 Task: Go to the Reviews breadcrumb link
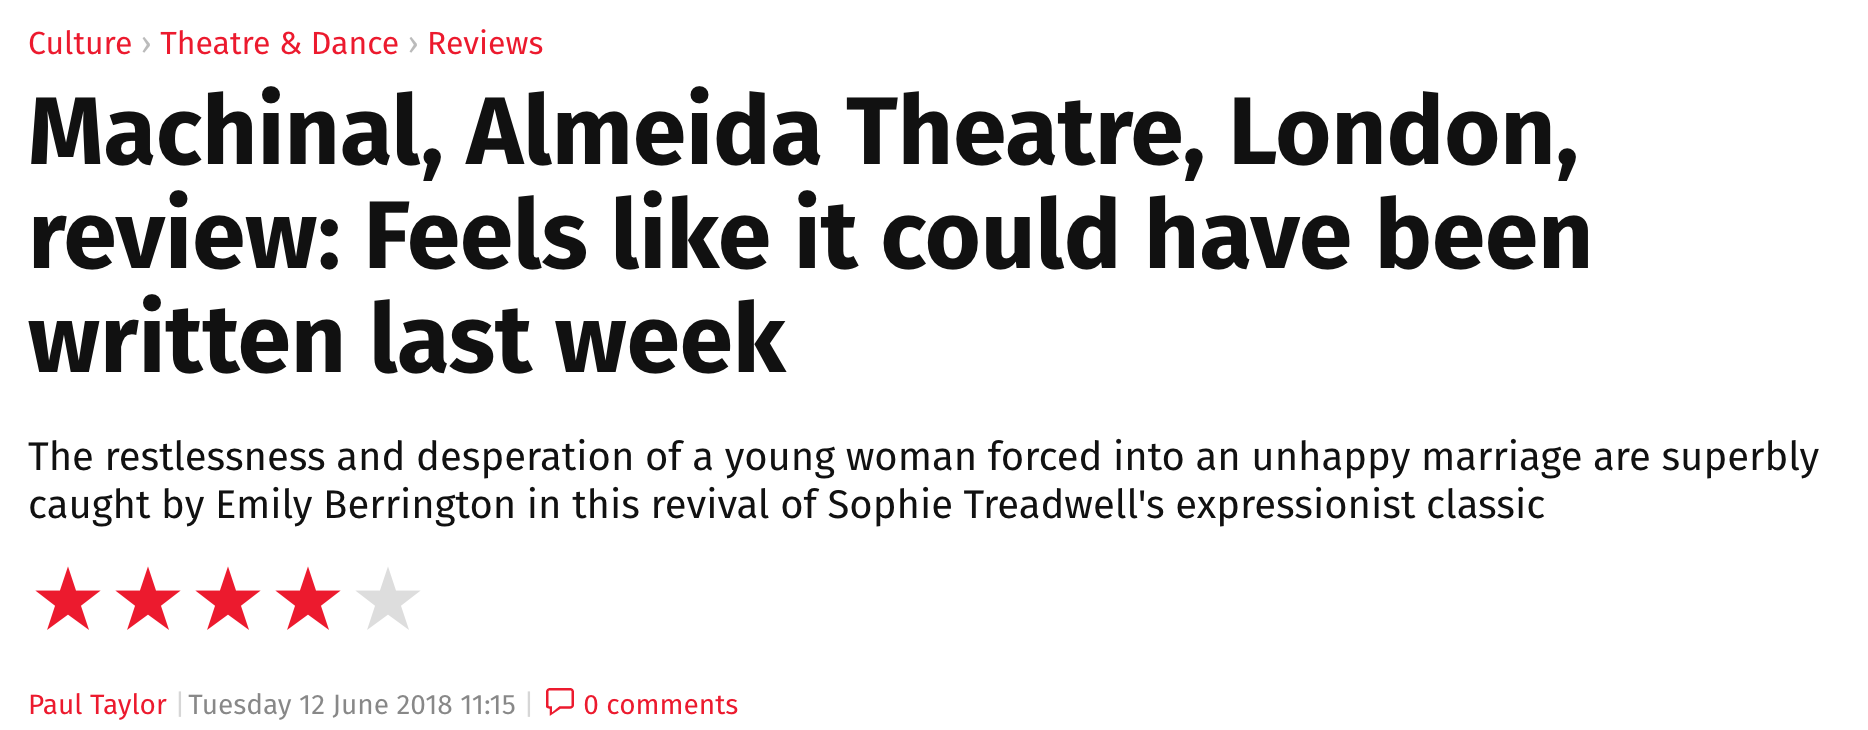(x=485, y=44)
